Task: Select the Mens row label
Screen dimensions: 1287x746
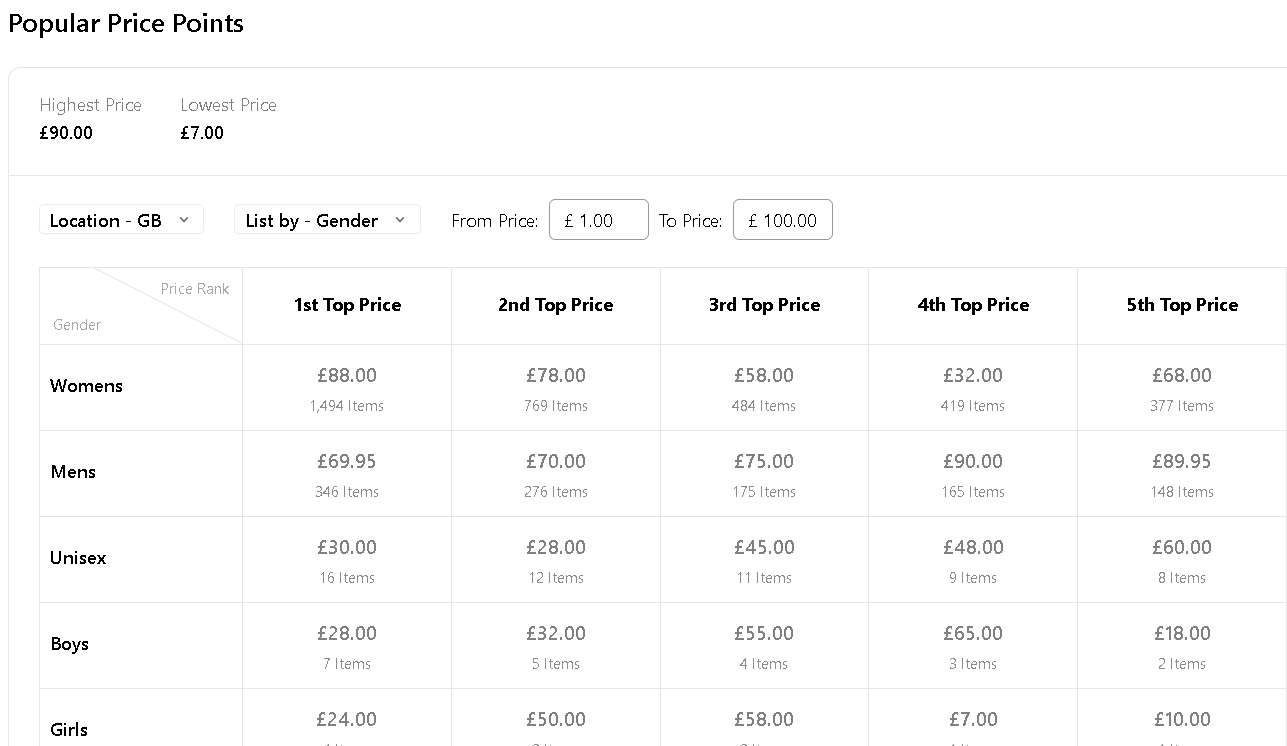Action: tap(73, 472)
